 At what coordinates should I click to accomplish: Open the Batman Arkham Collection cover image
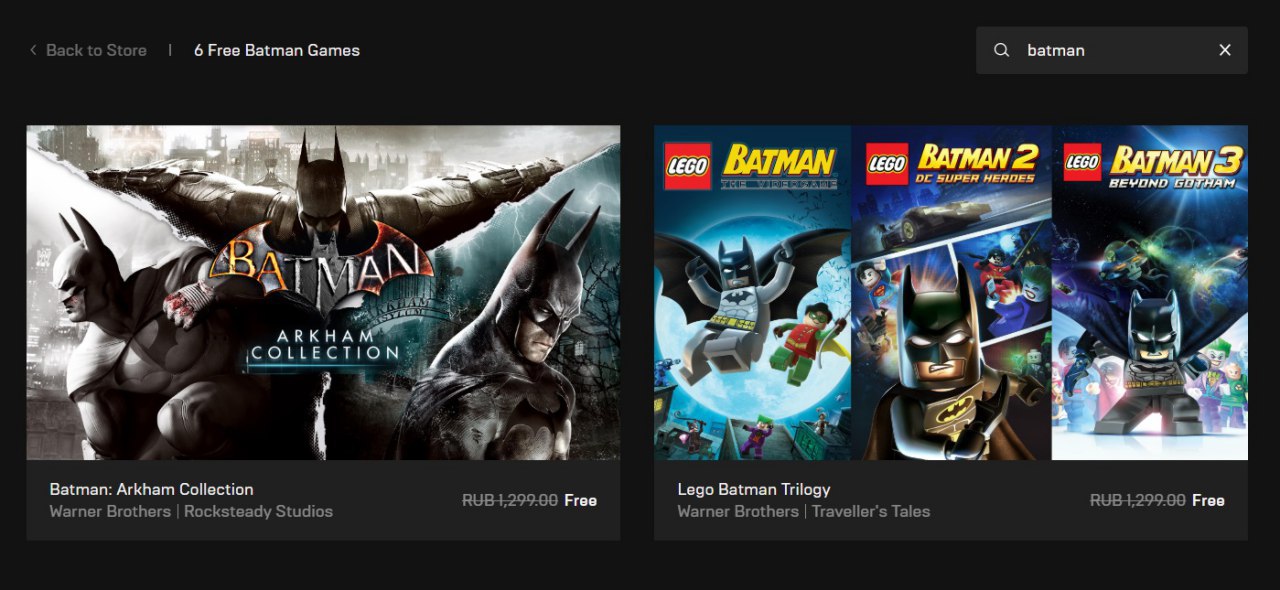323,292
